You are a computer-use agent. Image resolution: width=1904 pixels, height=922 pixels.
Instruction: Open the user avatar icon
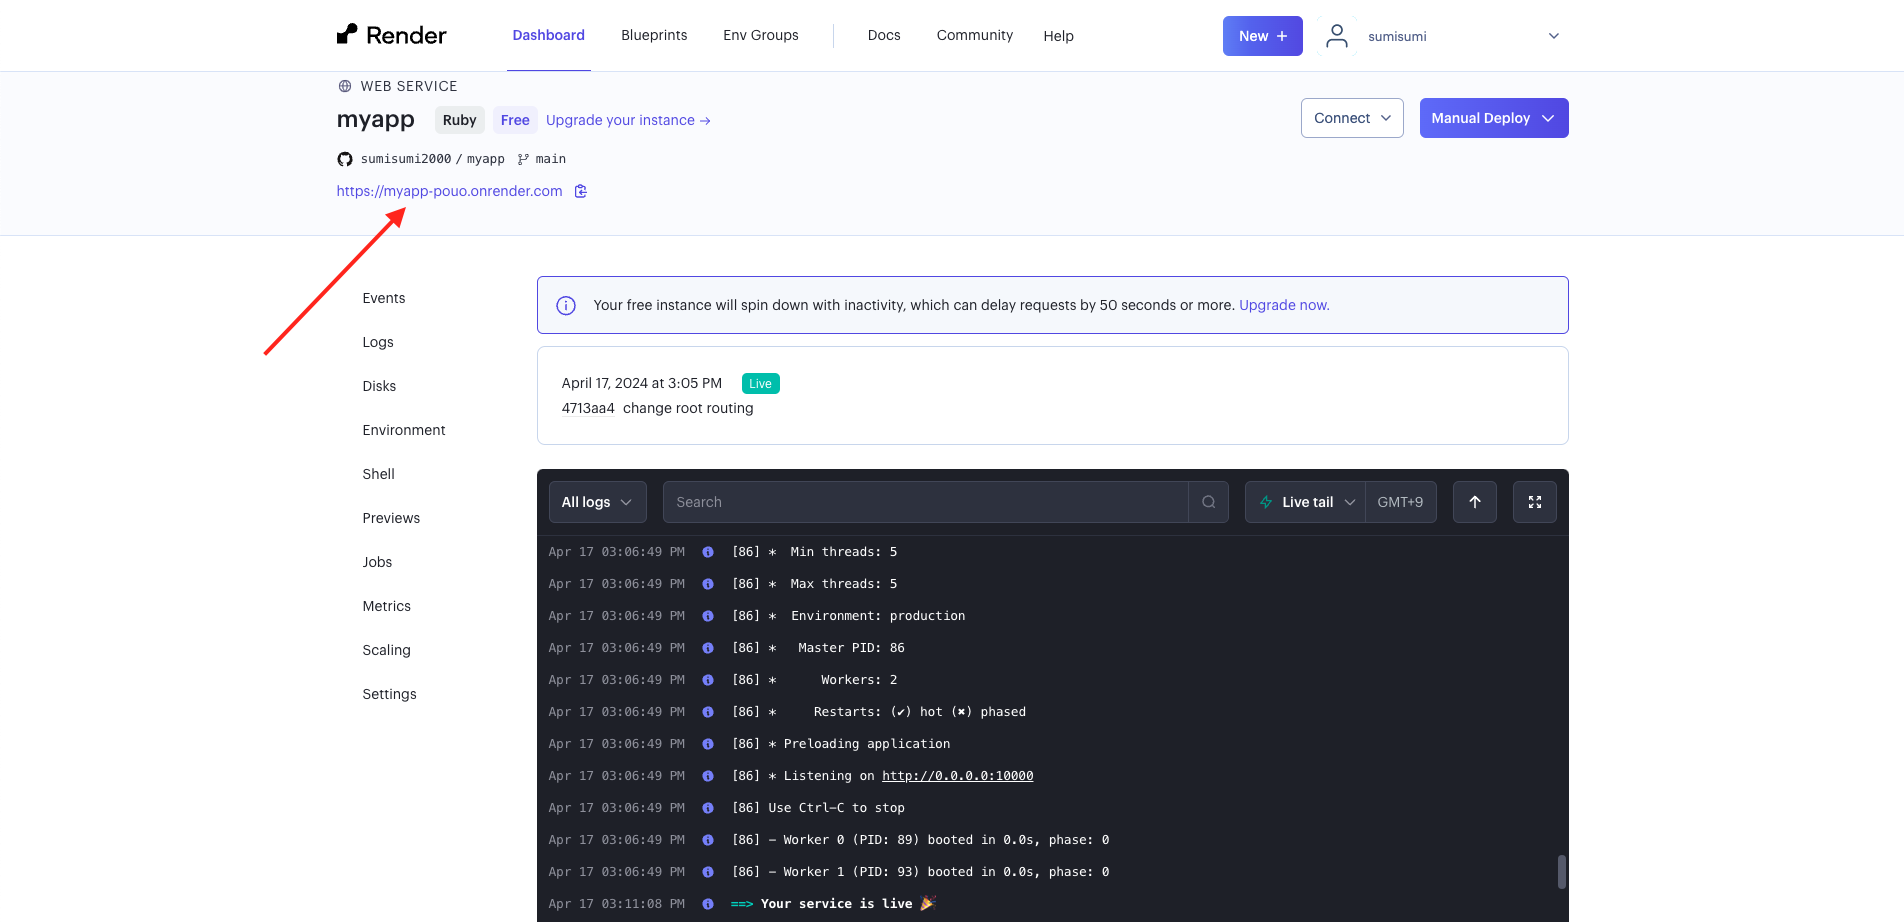[x=1337, y=36]
